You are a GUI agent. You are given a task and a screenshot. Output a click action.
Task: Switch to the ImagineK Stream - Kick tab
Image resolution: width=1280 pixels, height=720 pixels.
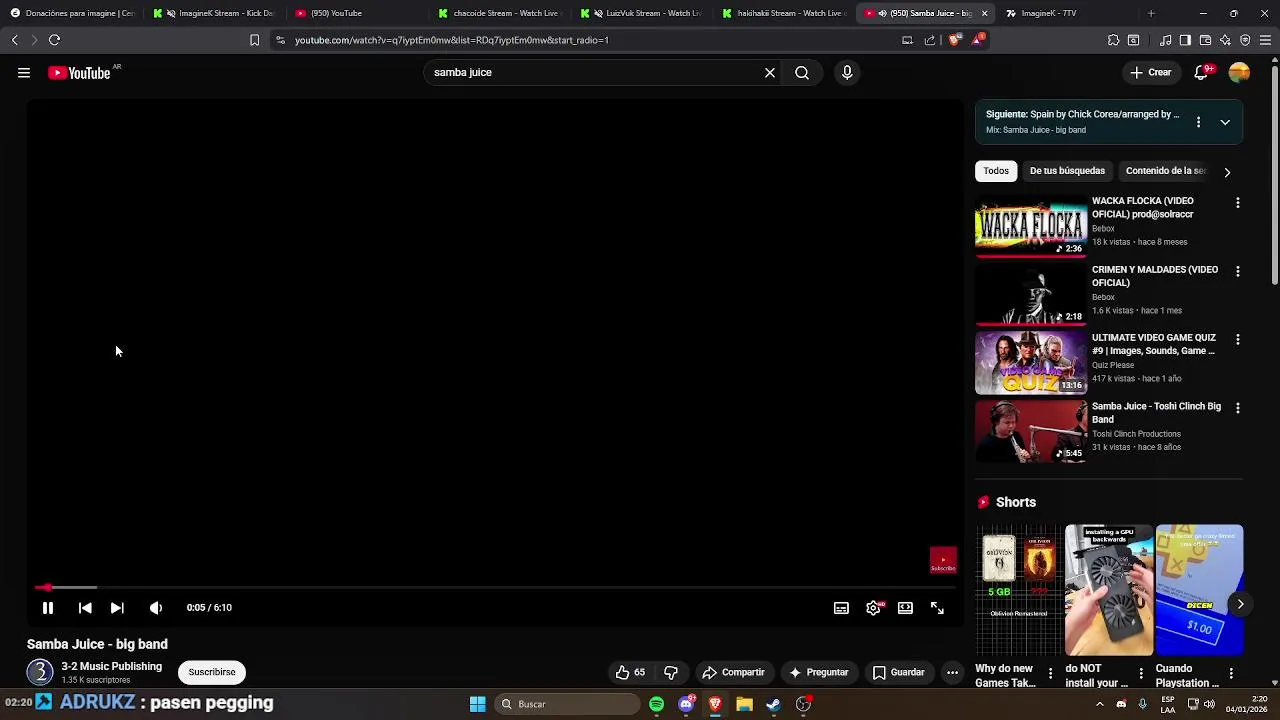[x=214, y=13]
